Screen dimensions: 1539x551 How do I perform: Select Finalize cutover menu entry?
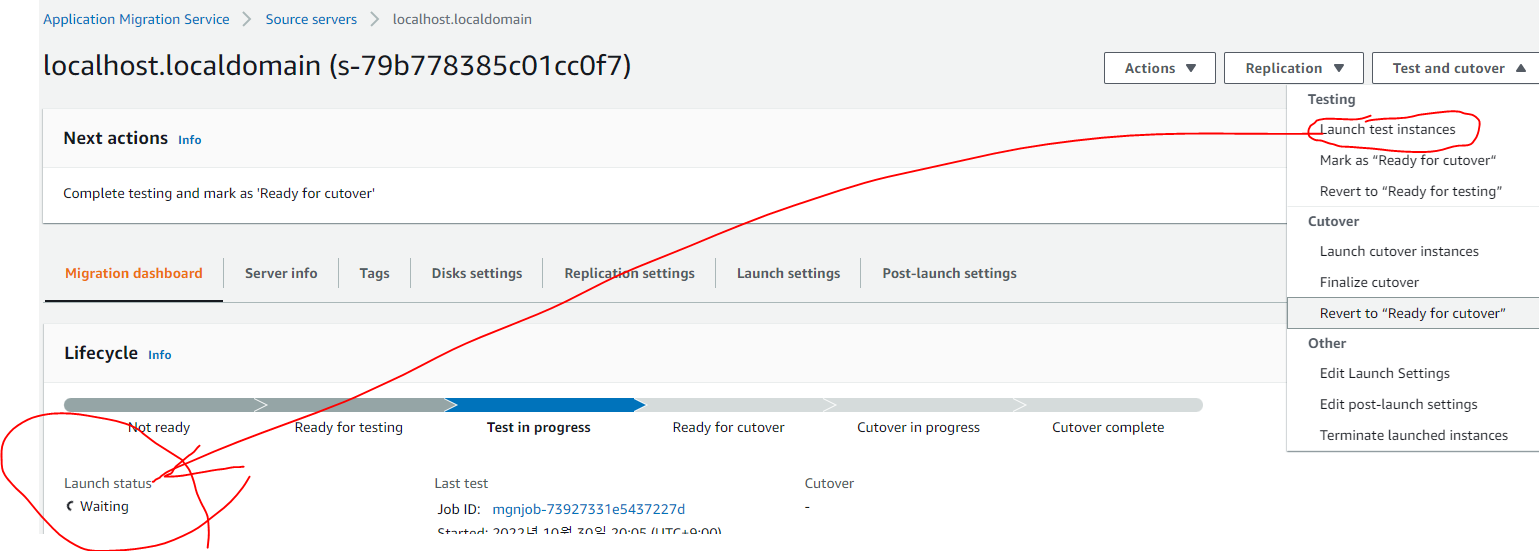point(1369,282)
